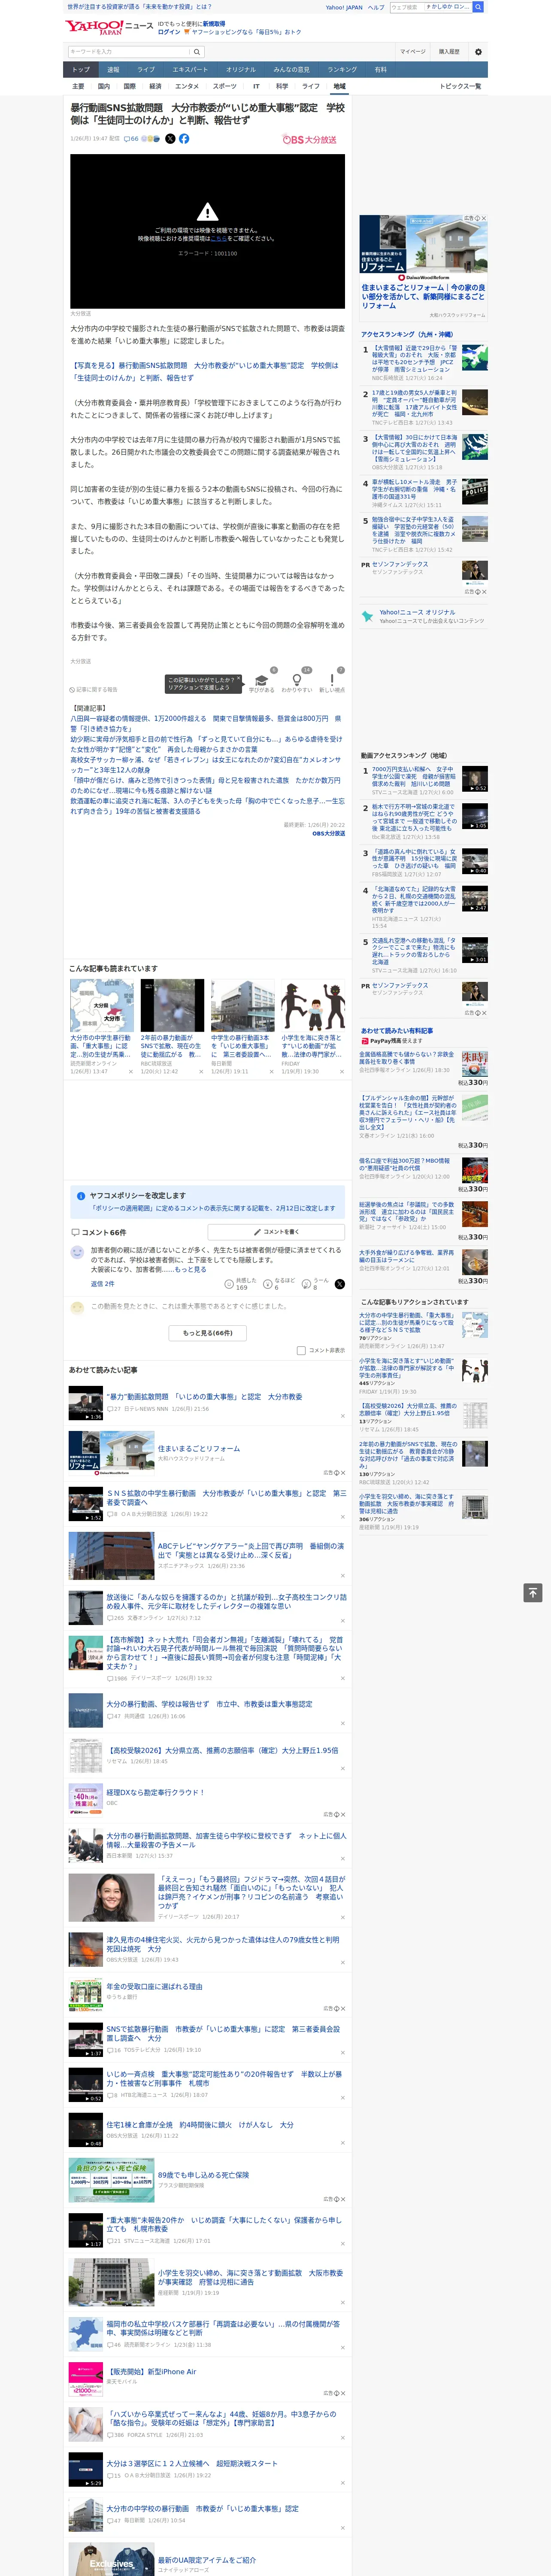The image size is (551, 2576).
Task: Click Yahoo!ニュース オリジナル bird icon
Action: 368,616
